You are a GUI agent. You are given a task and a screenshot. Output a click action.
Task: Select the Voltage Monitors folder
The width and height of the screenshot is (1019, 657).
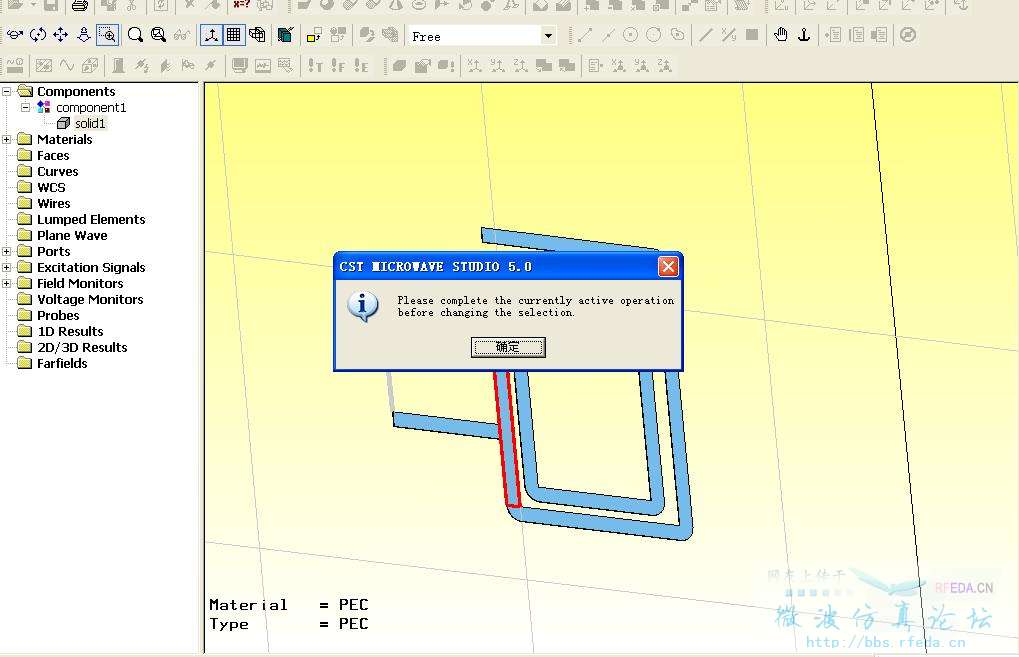point(90,300)
